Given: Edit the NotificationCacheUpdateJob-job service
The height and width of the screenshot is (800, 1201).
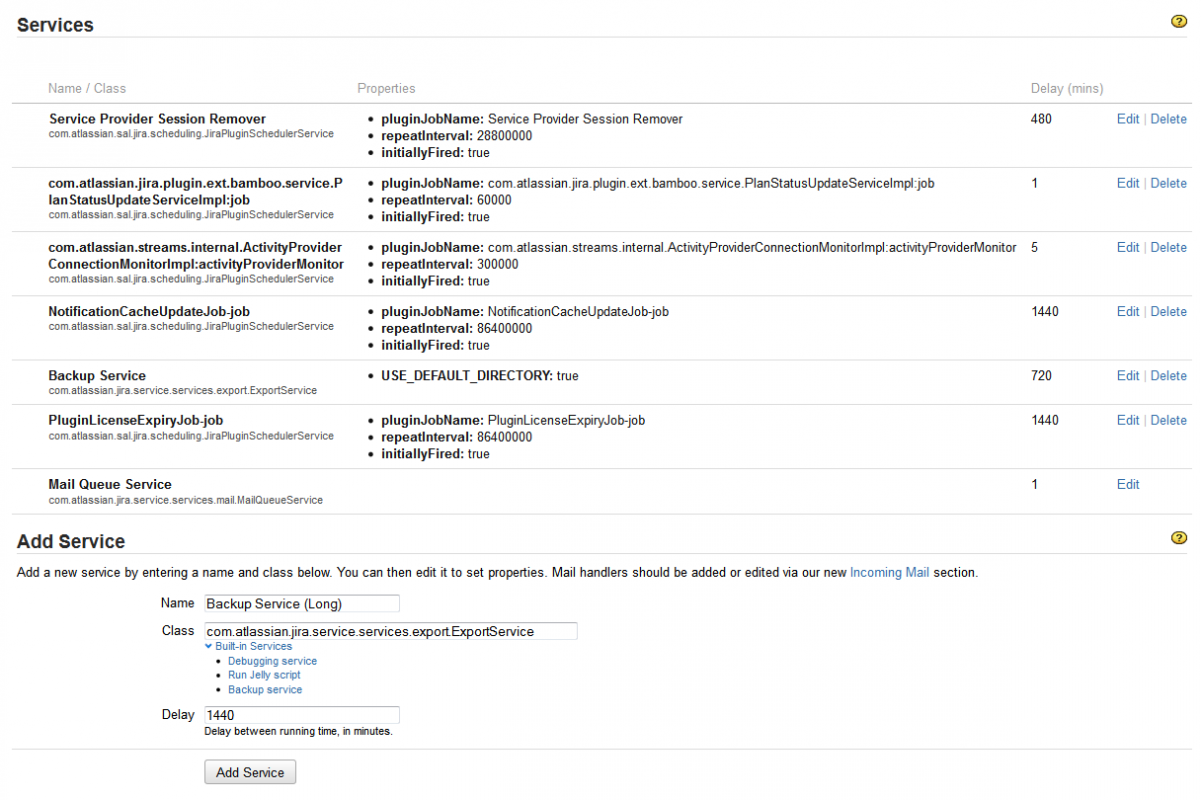Looking at the screenshot, I should click(1127, 312).
